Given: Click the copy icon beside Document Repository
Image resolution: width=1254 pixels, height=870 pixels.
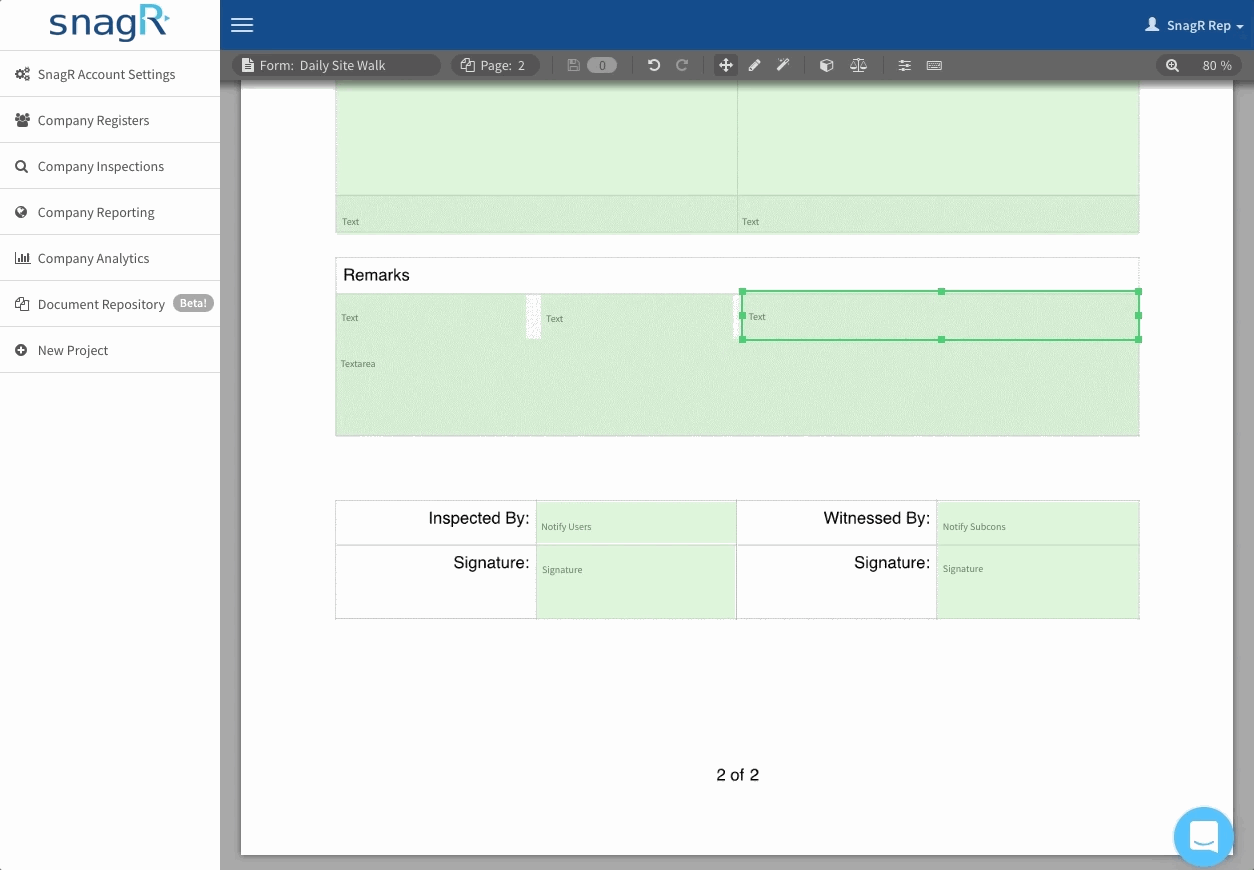Looking at the screenshot, I should point(22,304).
